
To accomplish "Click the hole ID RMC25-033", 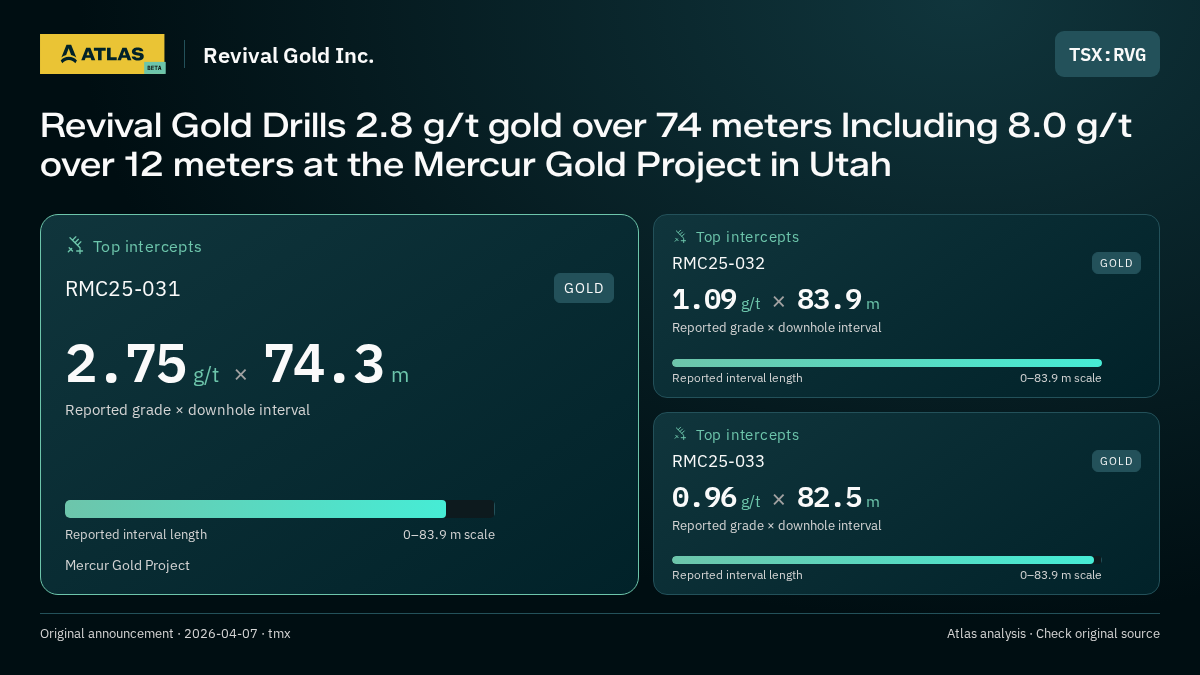I will coord(718,461).
